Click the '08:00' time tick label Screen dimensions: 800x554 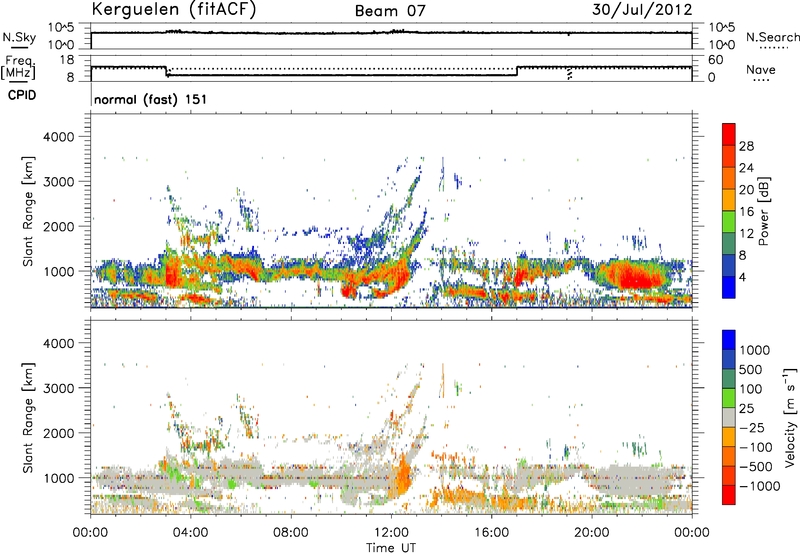[x=290, y=533]
